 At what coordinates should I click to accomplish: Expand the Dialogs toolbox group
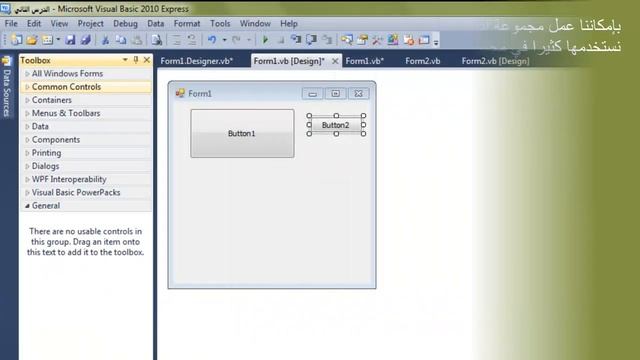point(86,166)
